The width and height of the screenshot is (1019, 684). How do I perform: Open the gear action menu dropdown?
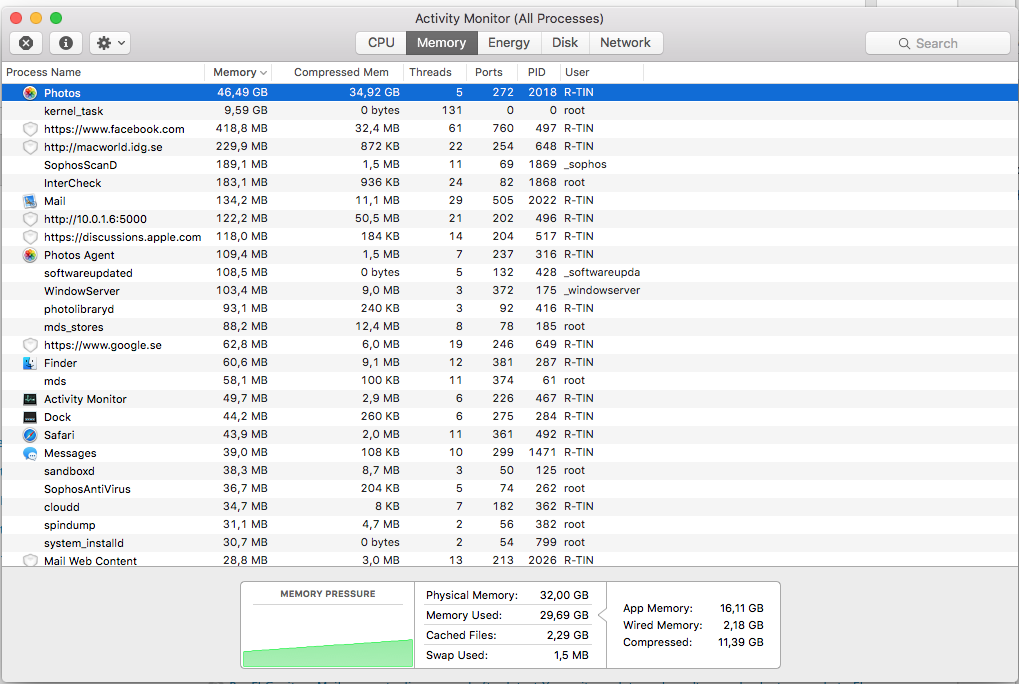[110, 43]
